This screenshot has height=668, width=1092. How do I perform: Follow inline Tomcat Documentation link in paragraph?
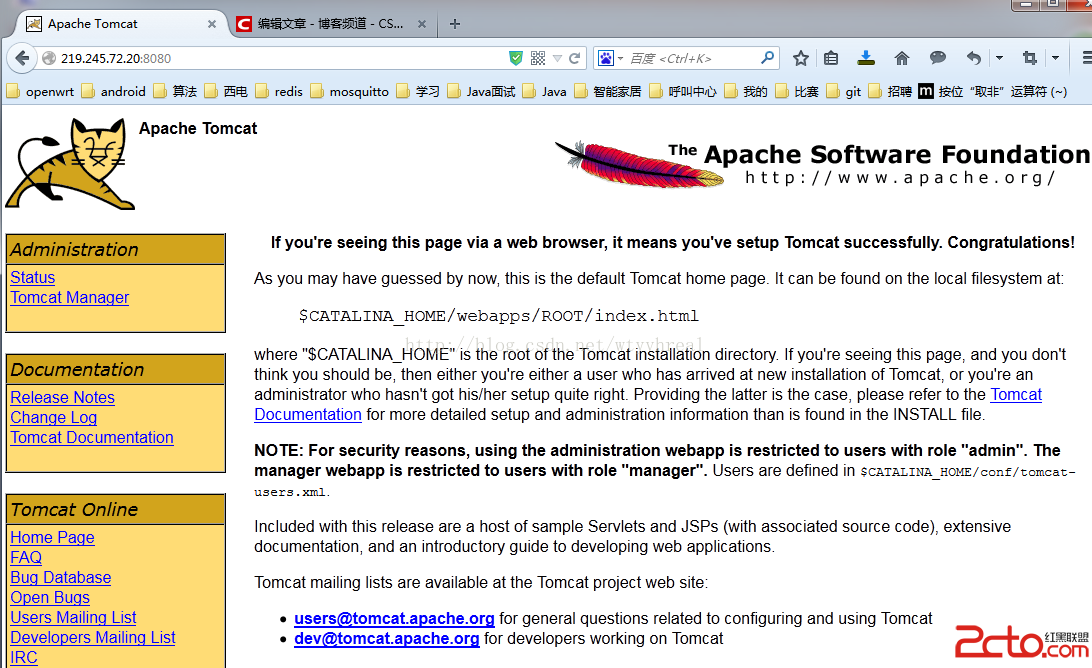pyautogui.click(x=308, y=414)
